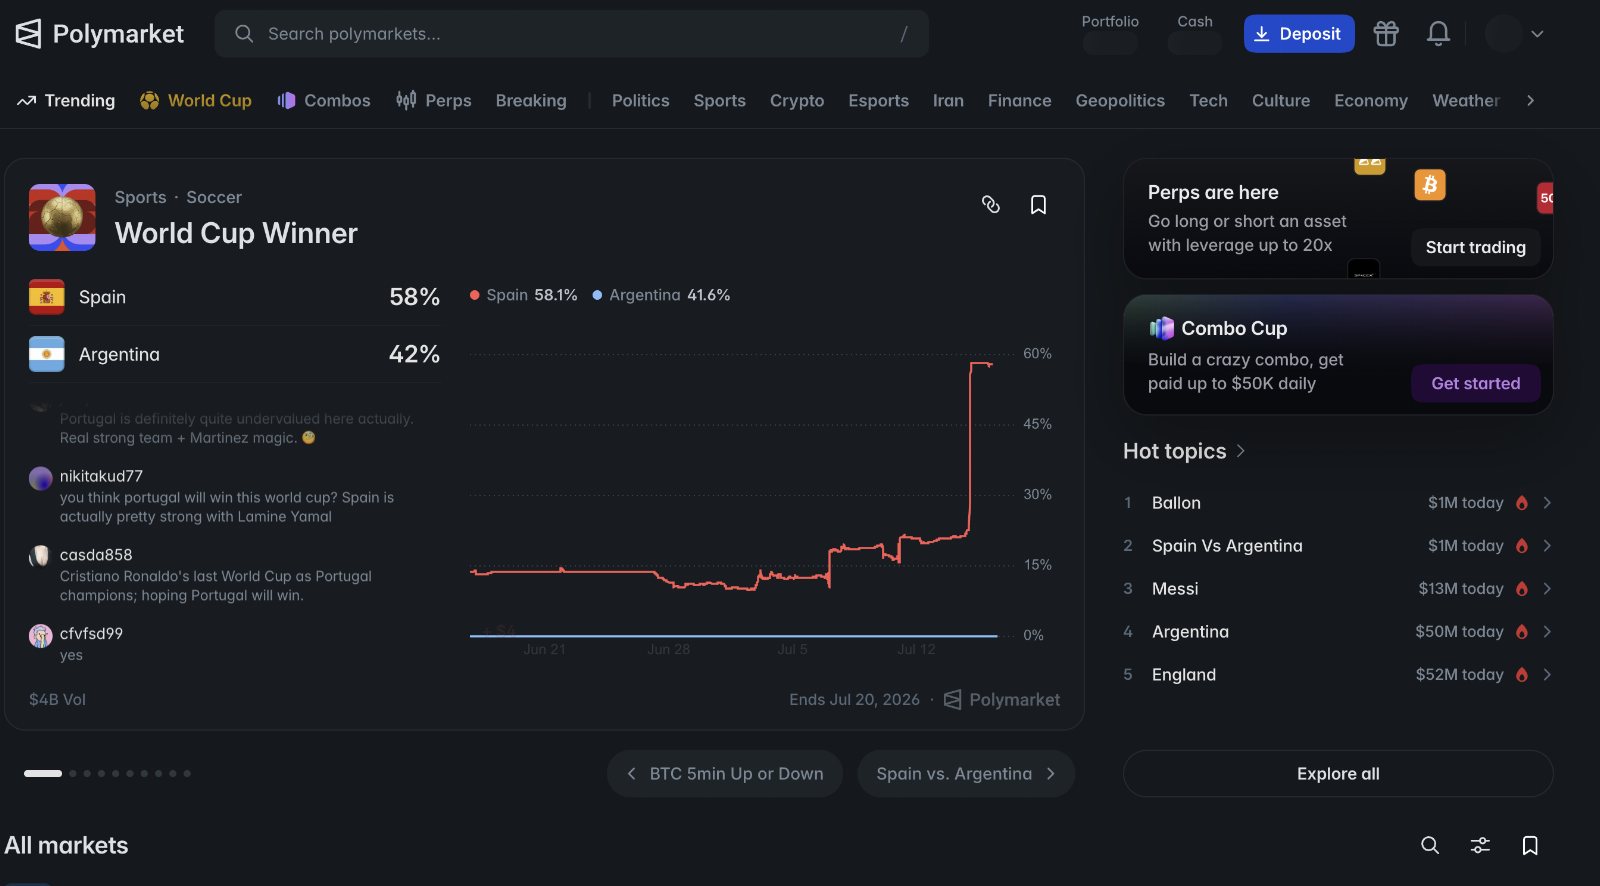Bookmark the World Cup Winner market
Viewport: 1600px width, 886px height.
(x=1039, y=204)
